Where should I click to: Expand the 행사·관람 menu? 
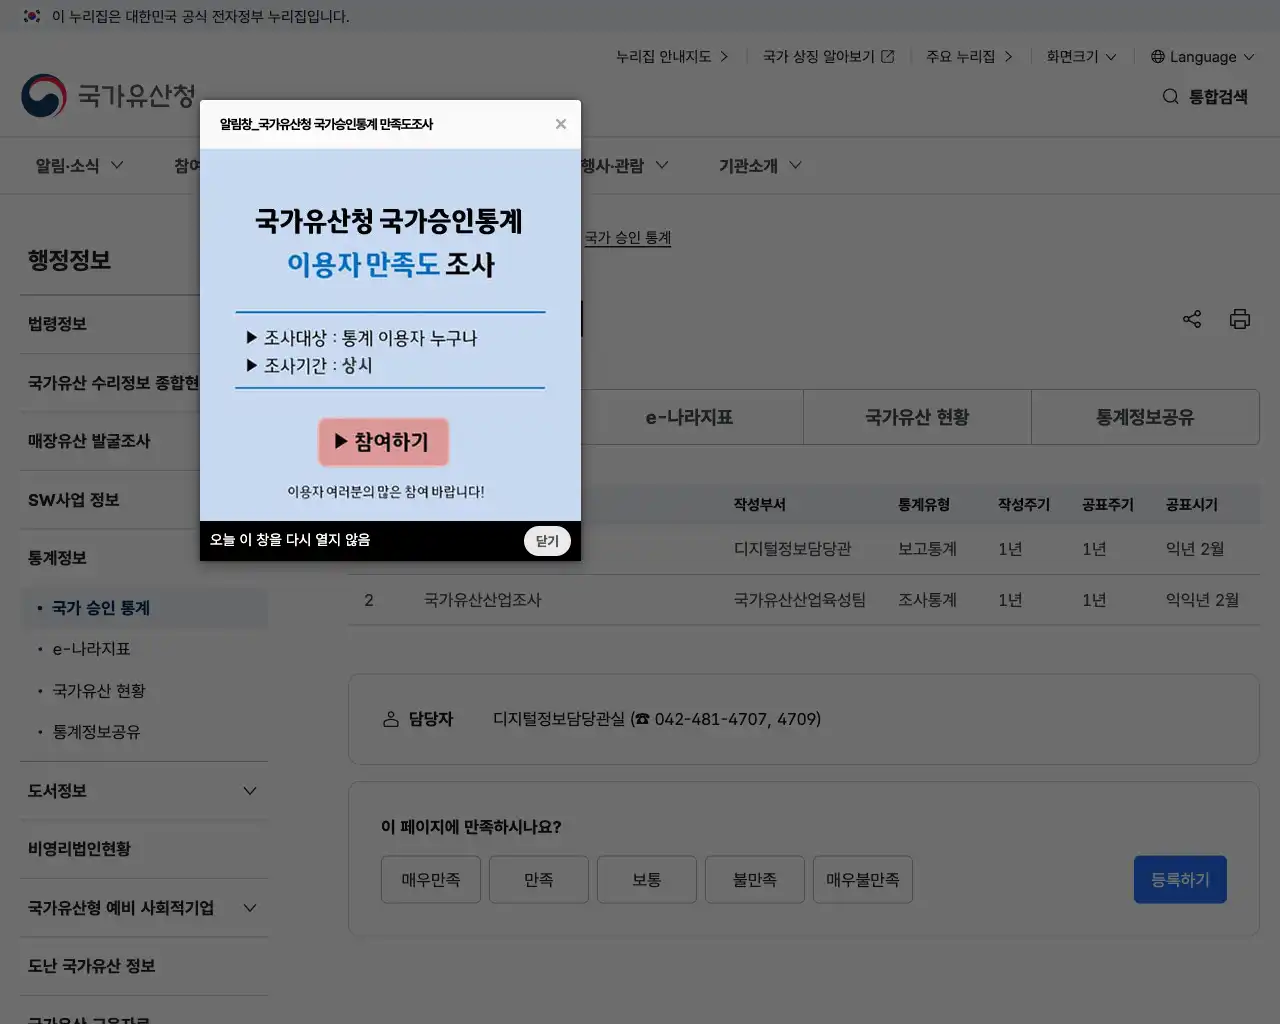[x=624, y=166]
